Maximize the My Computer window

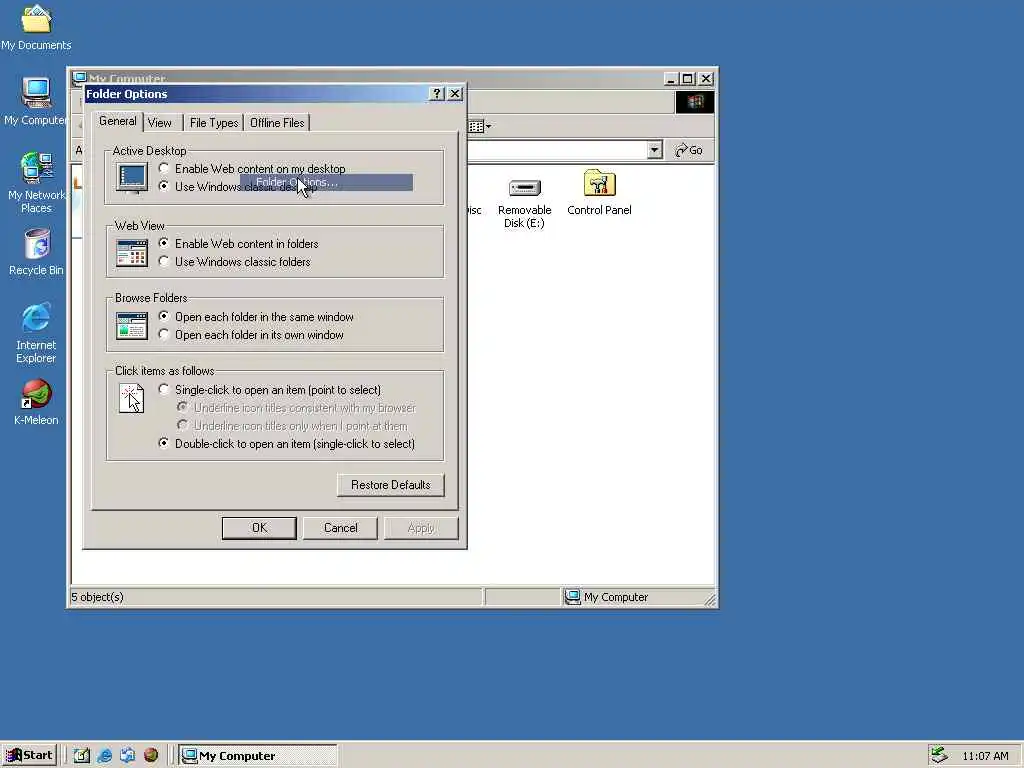[688, 79]
